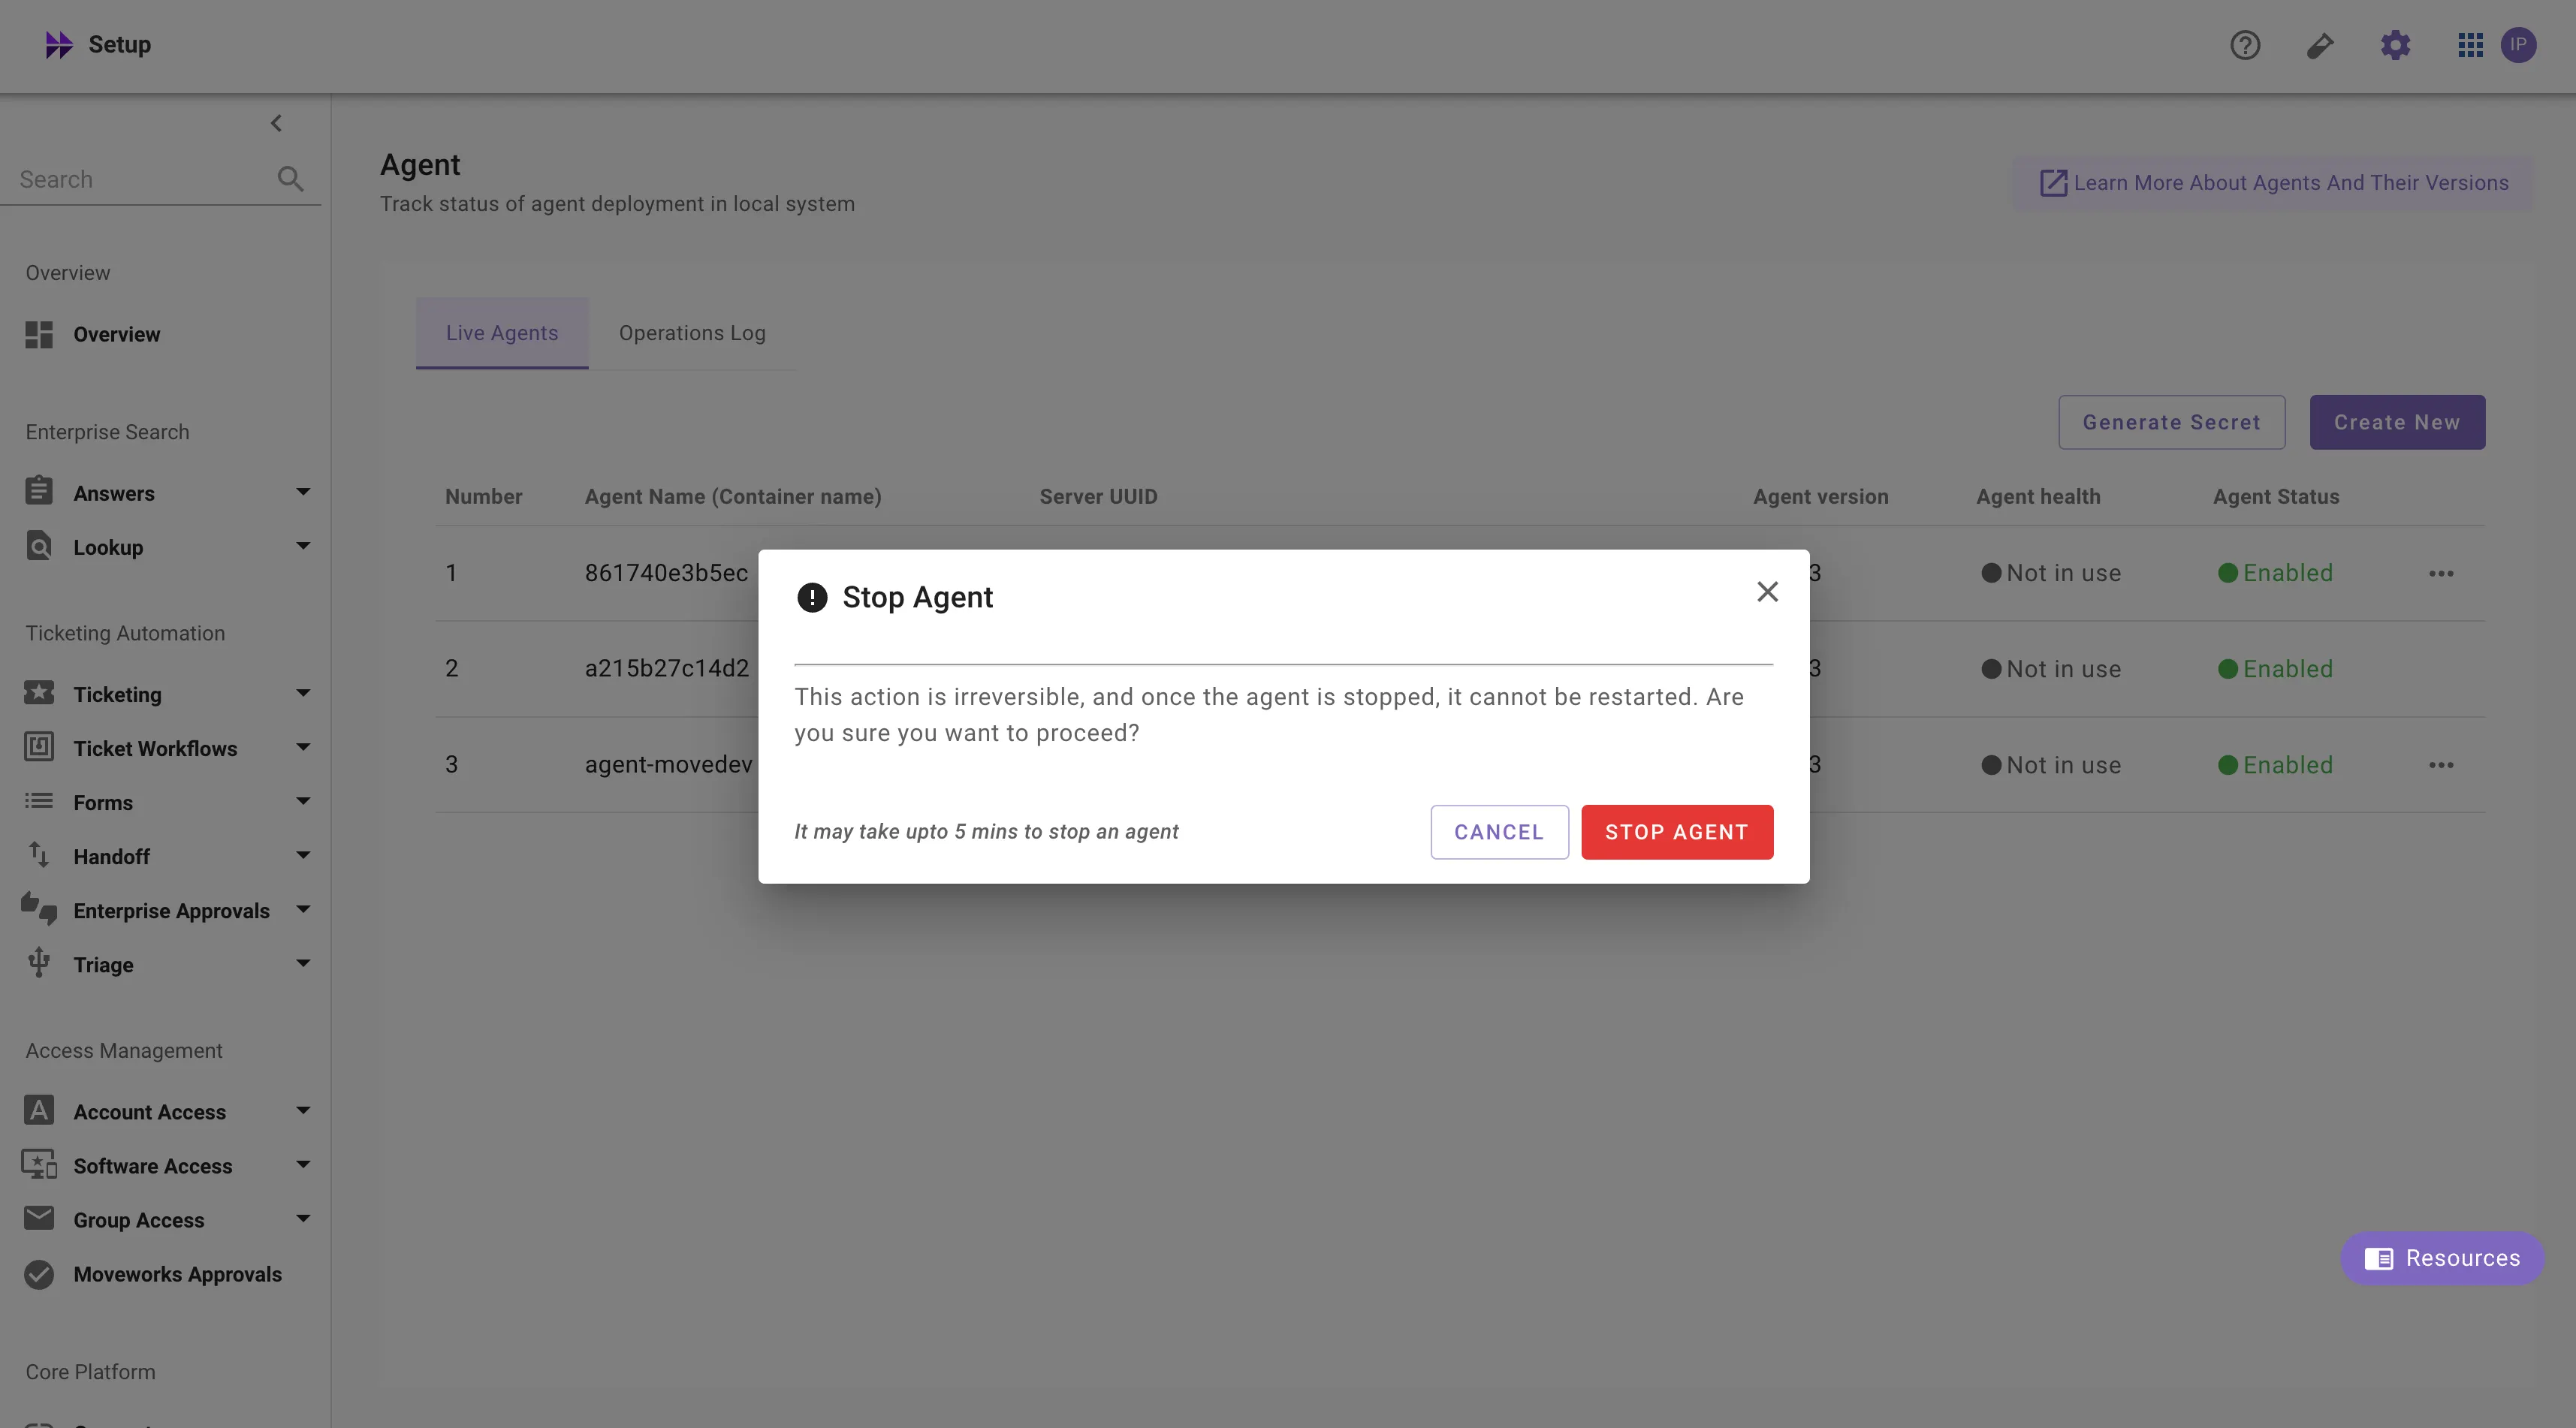The image size is (2576, 1428).
Task: Collapse sidebar with the left chevron
Action: pos(277,123)
